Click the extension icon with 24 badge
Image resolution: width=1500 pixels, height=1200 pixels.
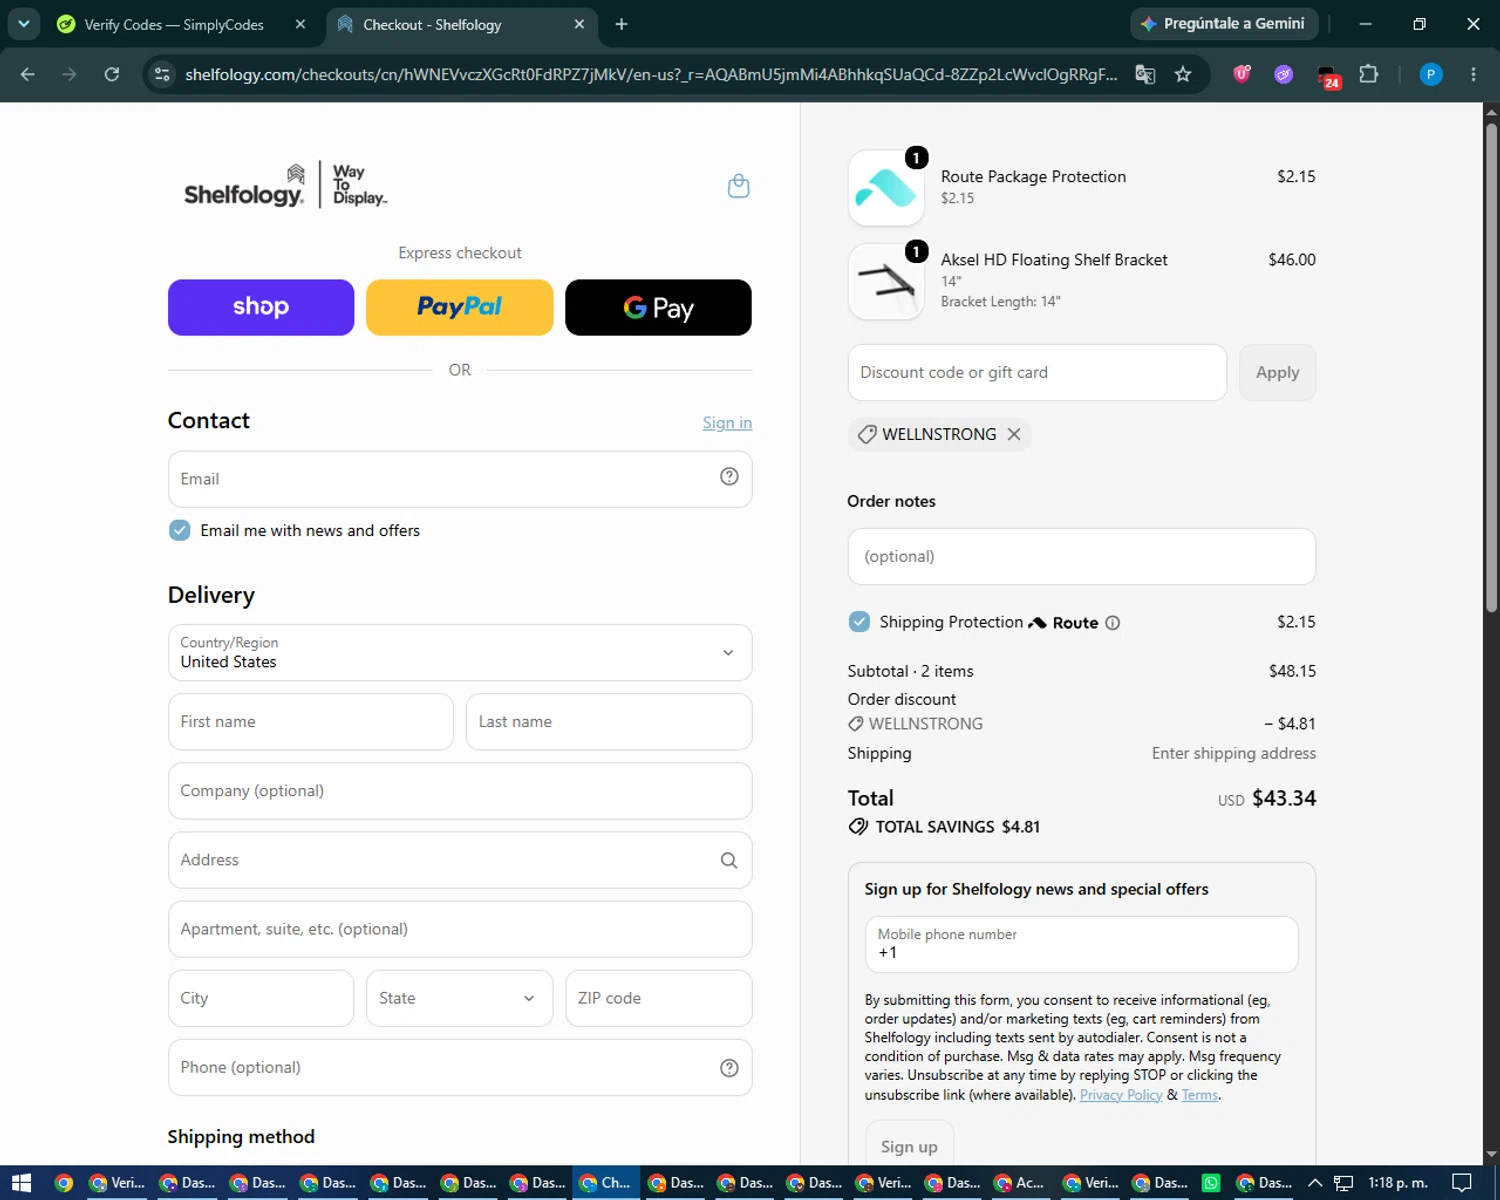click(x=1328, y=77)
